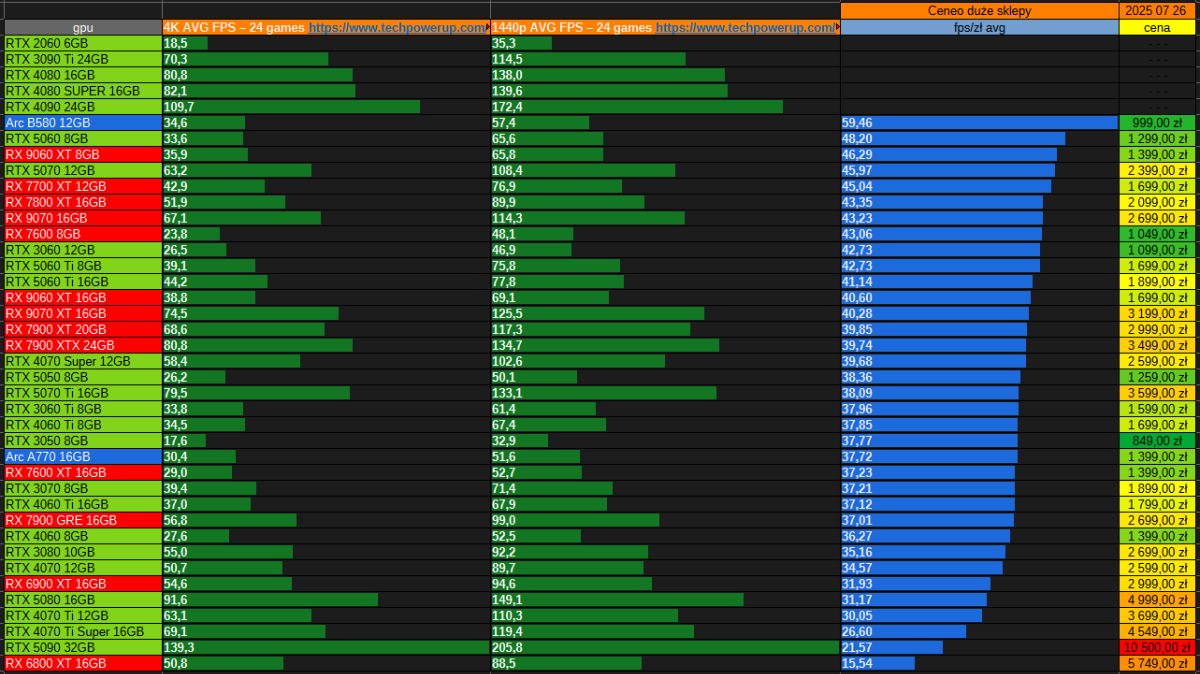Select the 'RTX 5060 Ti 16GB' cell
The image size is (1200, 674).
83,282
